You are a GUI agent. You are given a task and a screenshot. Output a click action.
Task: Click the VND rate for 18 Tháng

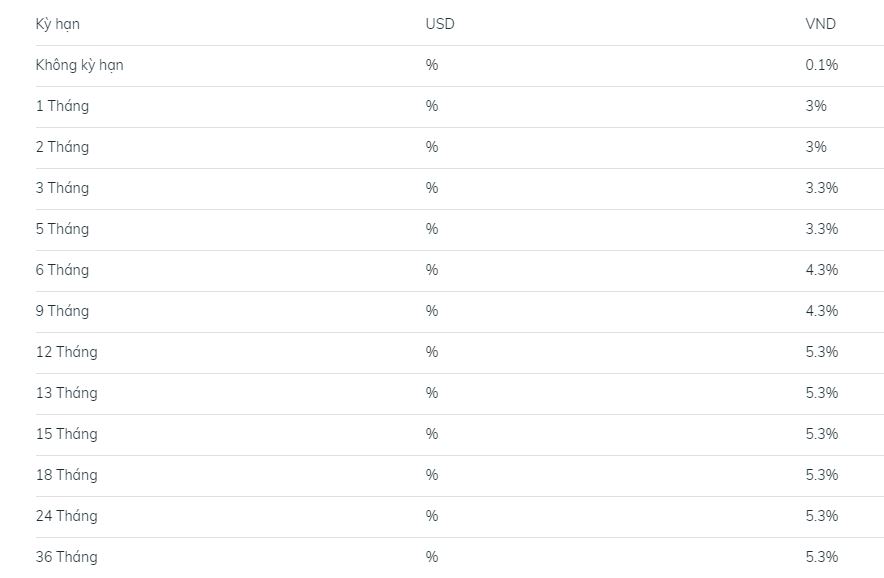[821, 475]
